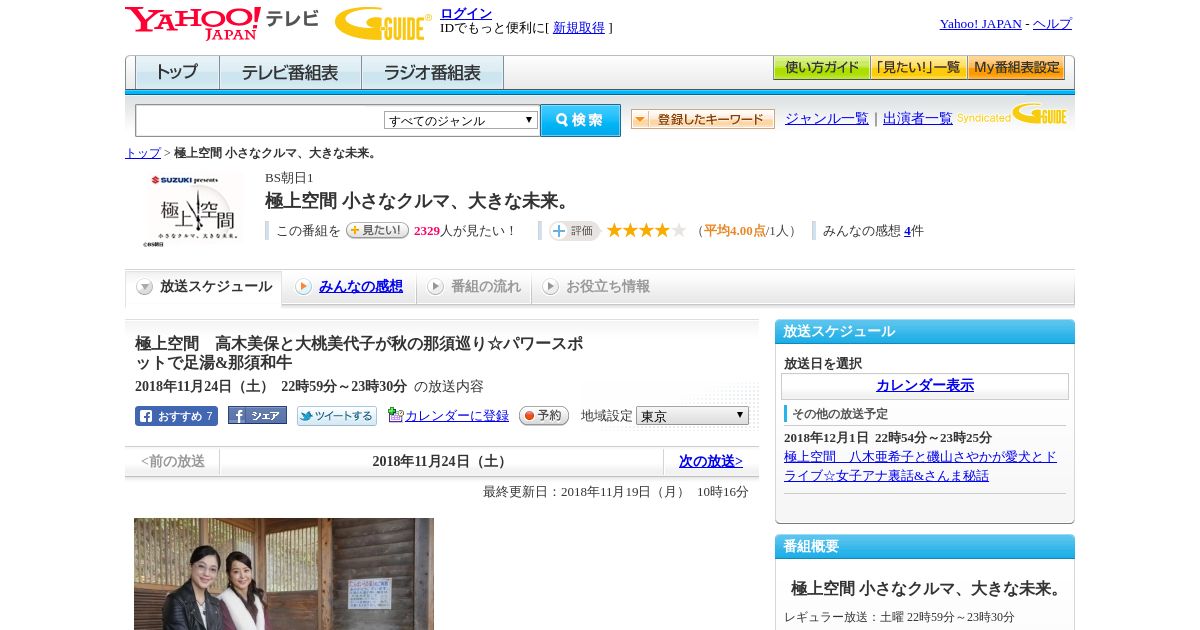Click the Facebook おすすめ button
The width and height of the screenshot is (1200, 630).
pos(176,416)
